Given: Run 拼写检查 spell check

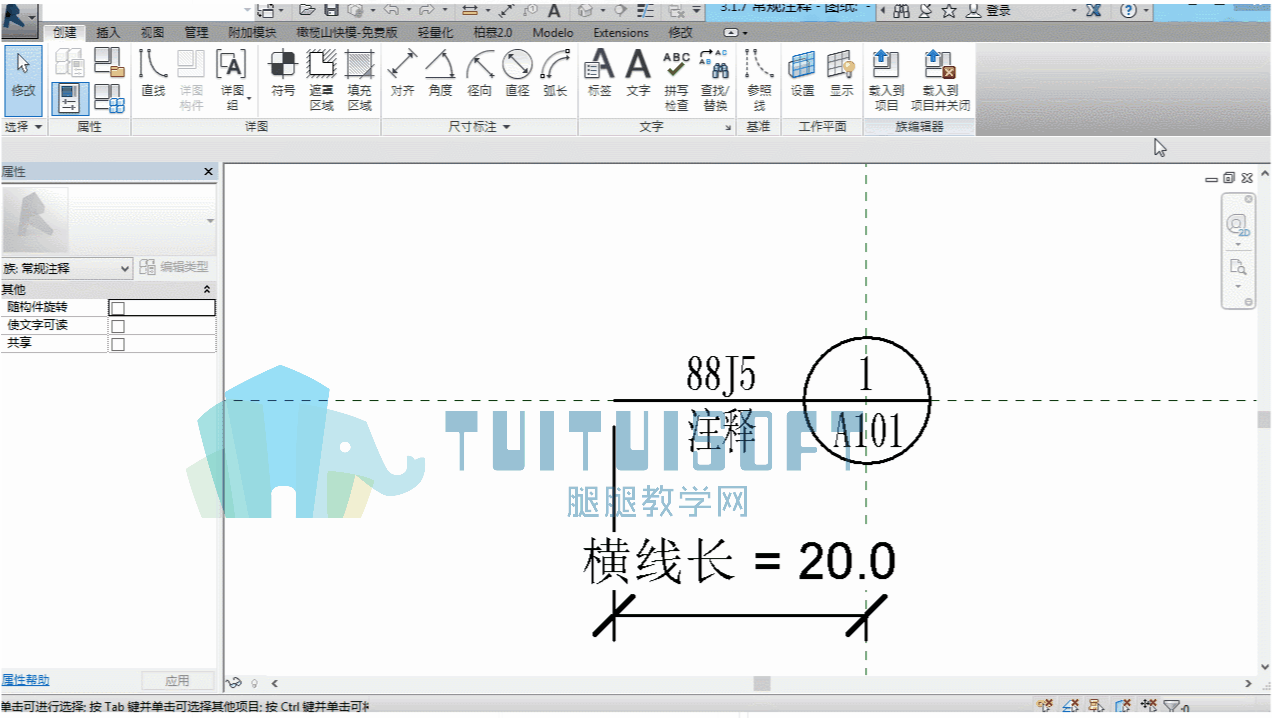Looking at the screenshot, I should tap(676, 80).
